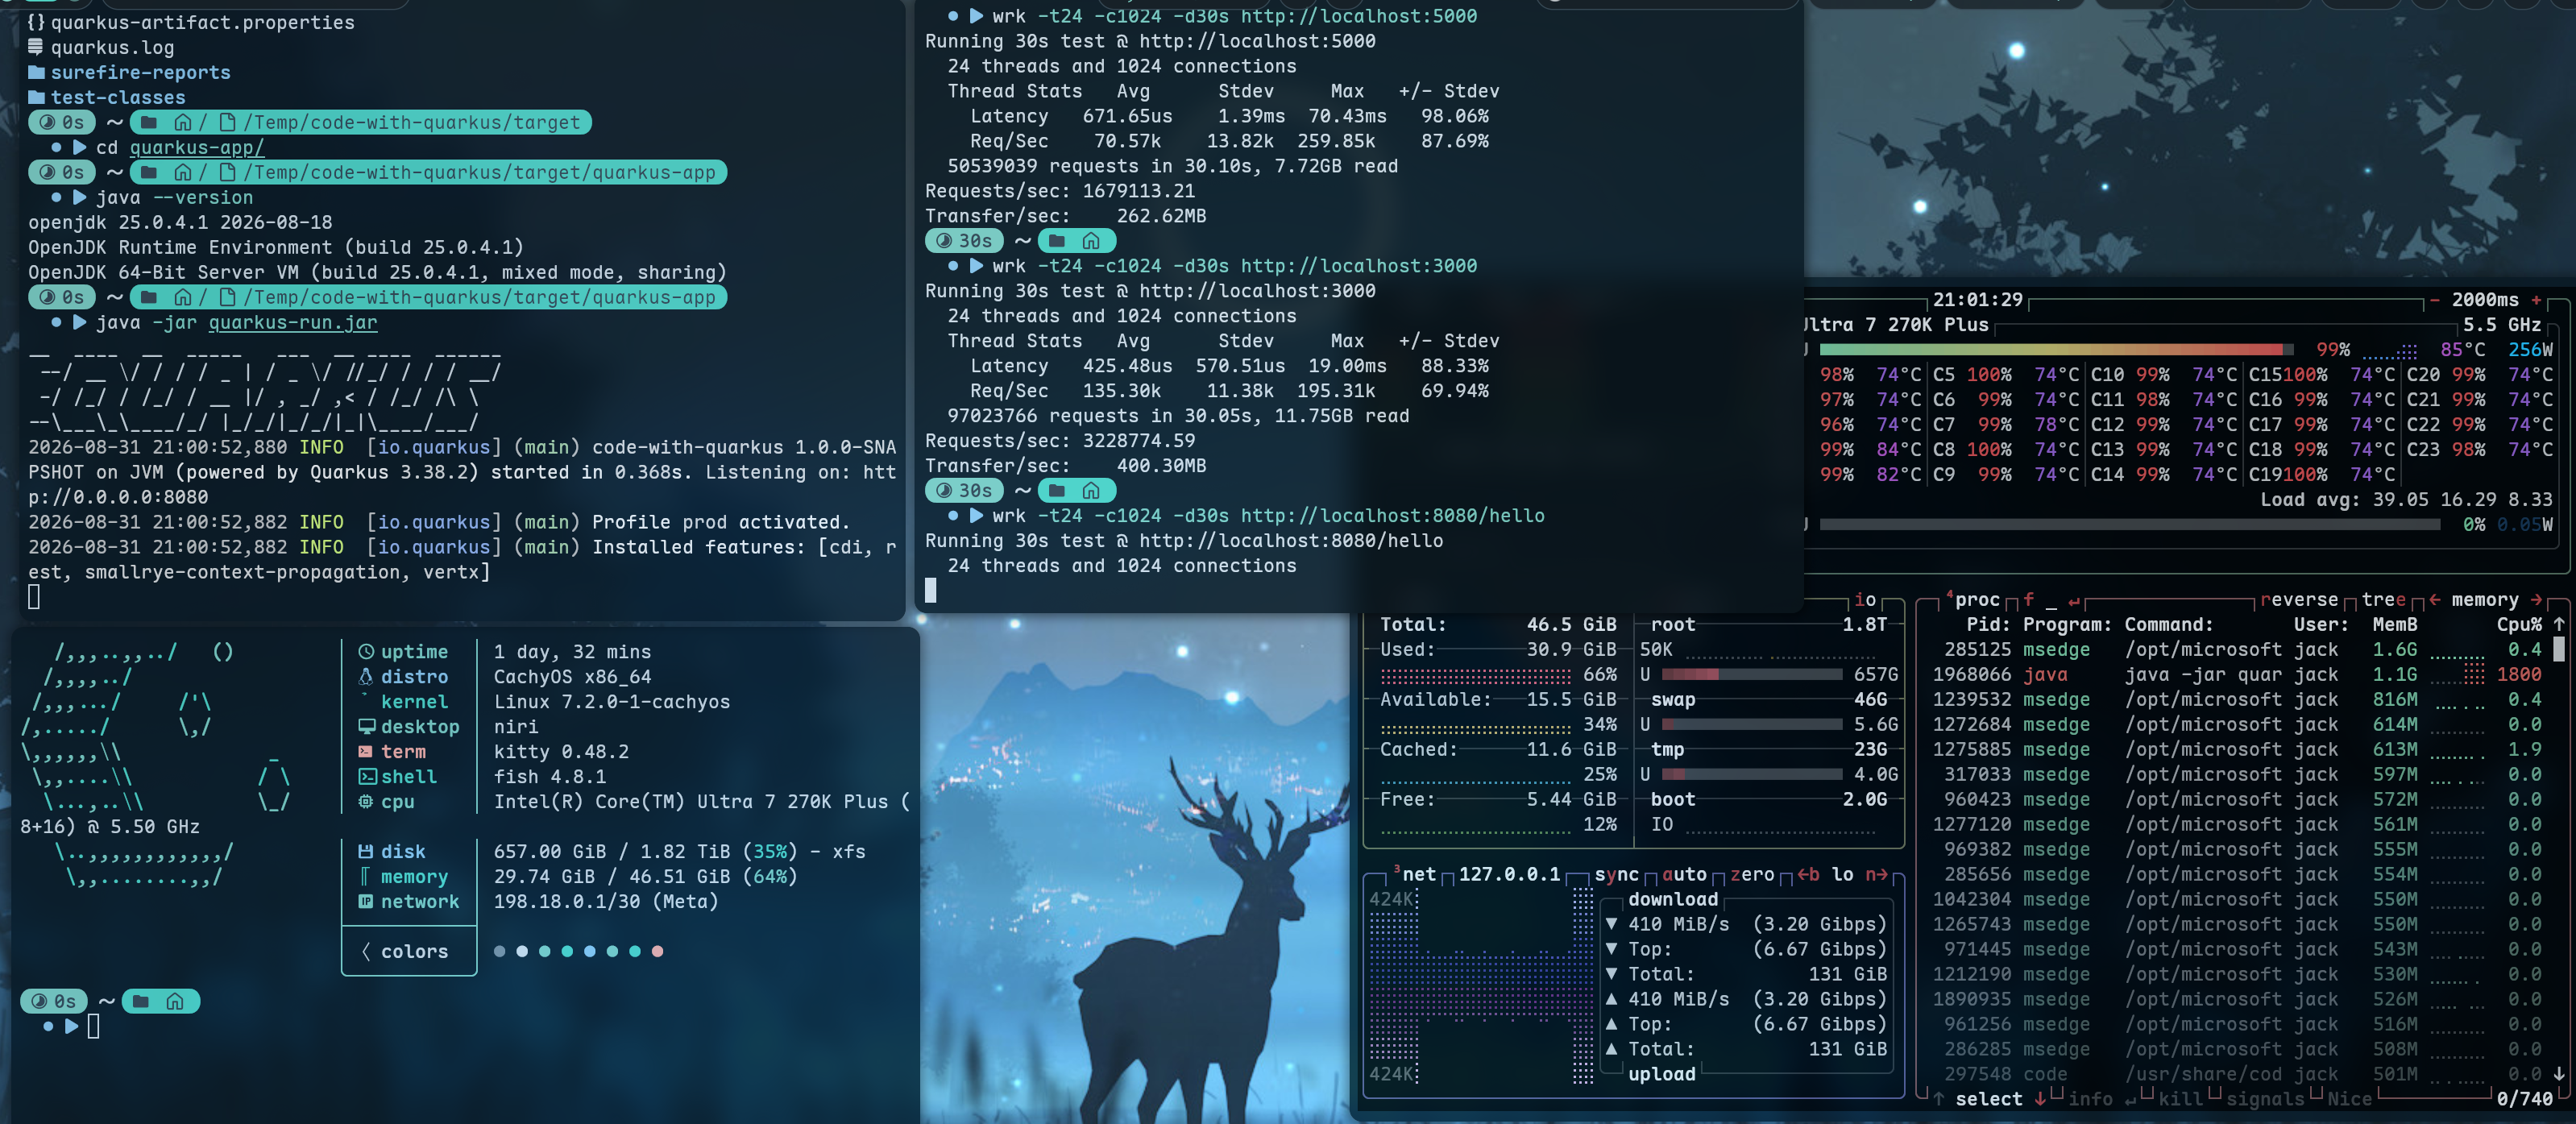This screenshot has width=2576, height=1124.
Task: Click kill in btop's proc footer
Action: point(2180,1099)
